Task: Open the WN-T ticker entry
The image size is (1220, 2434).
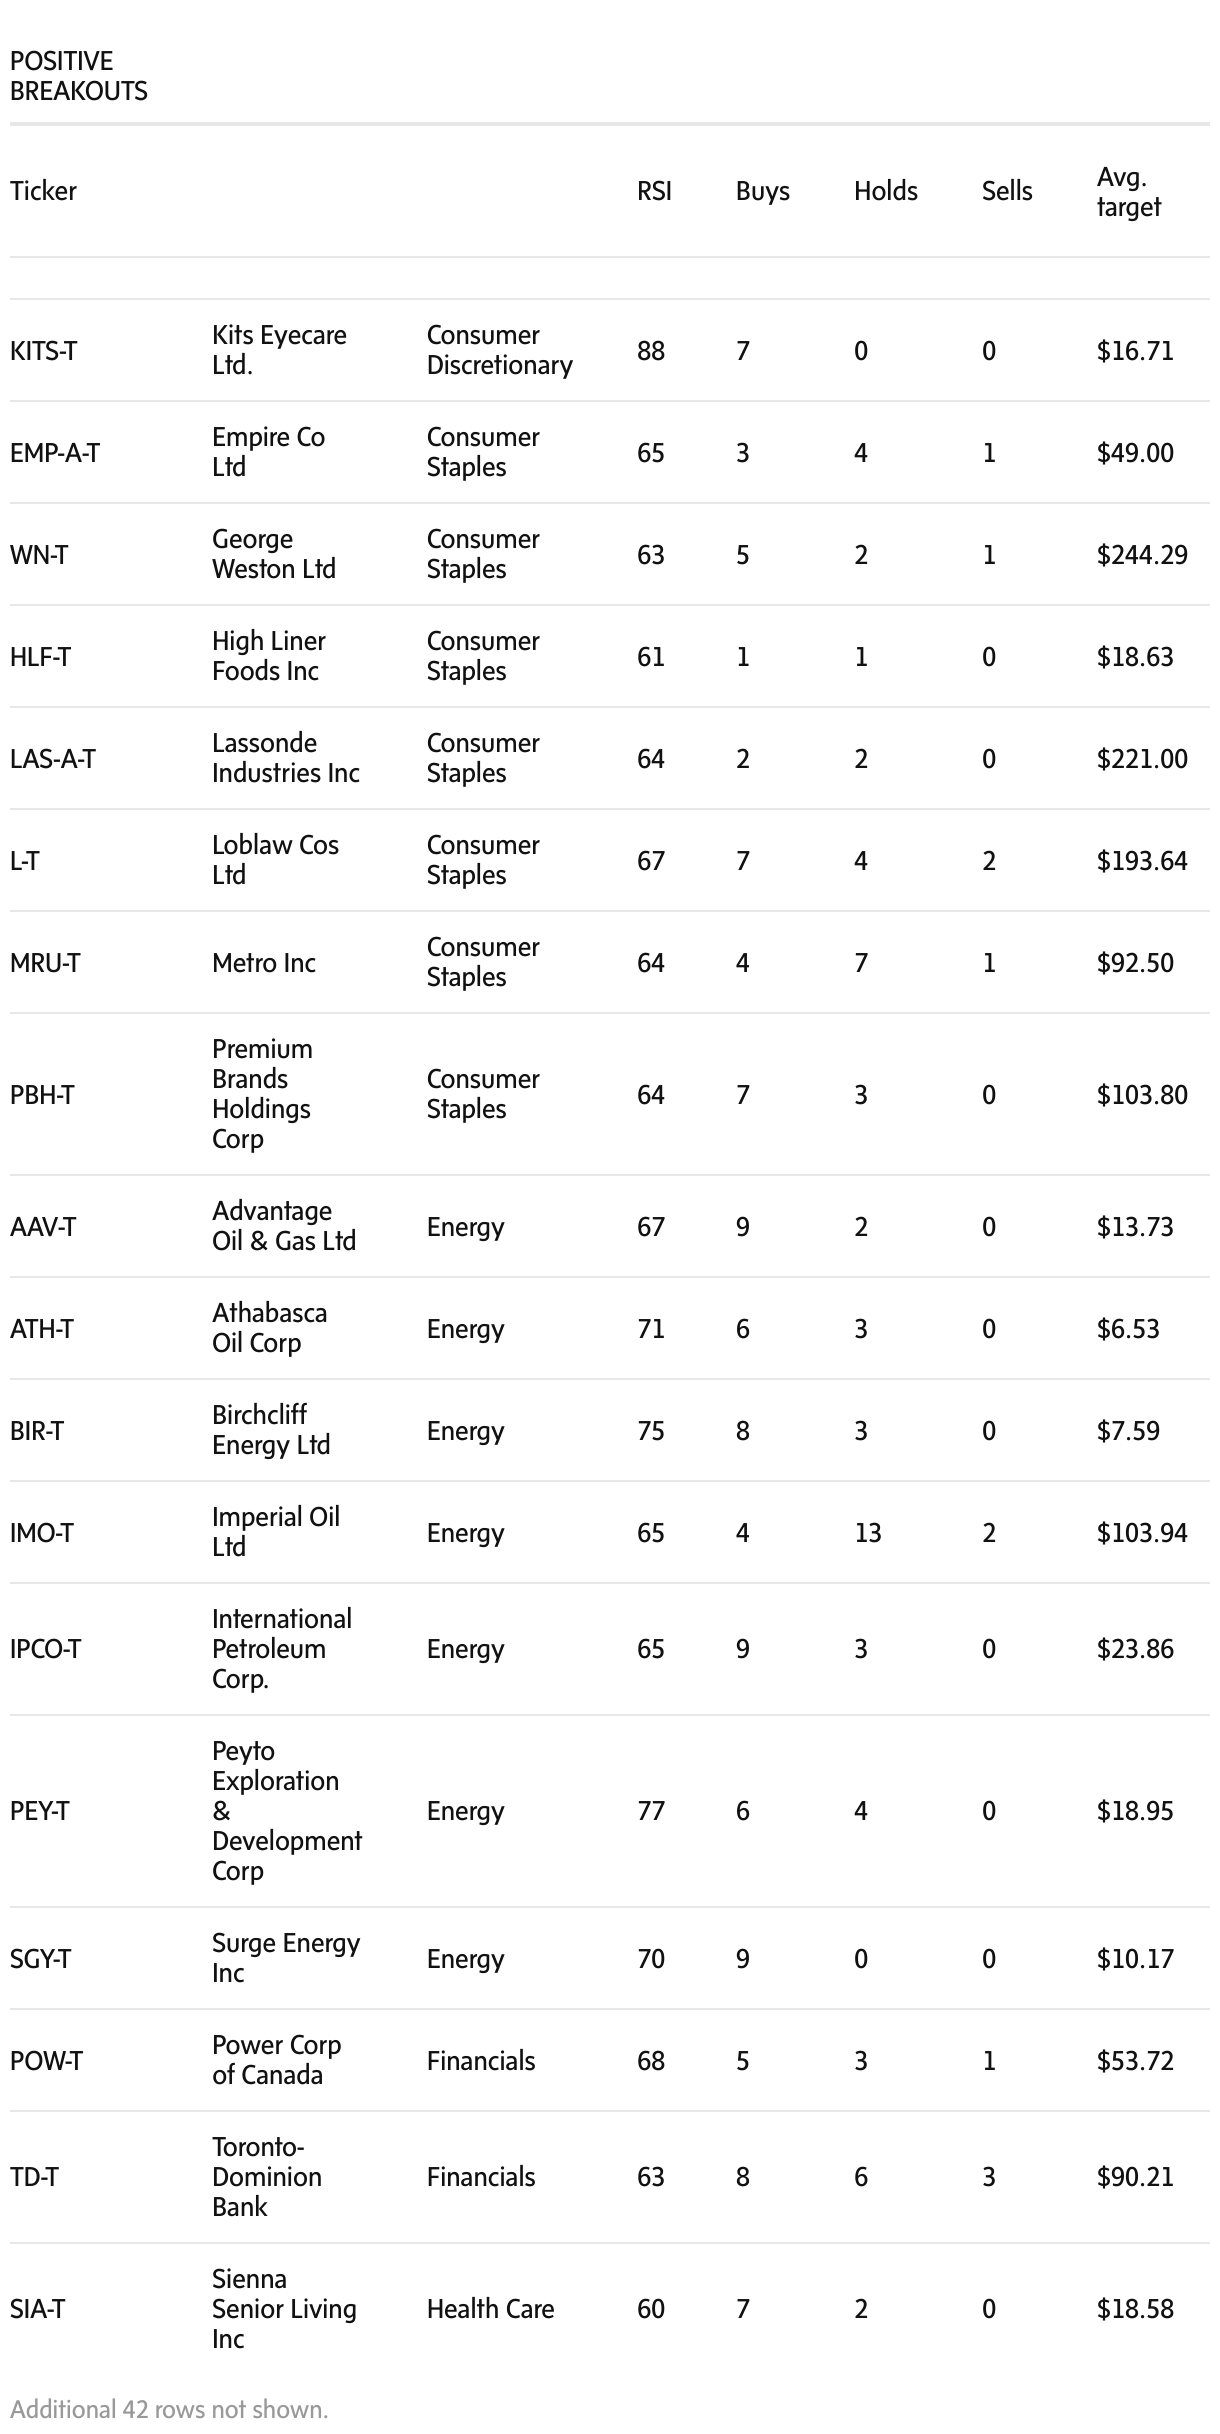Action: [x=39, y=555]
